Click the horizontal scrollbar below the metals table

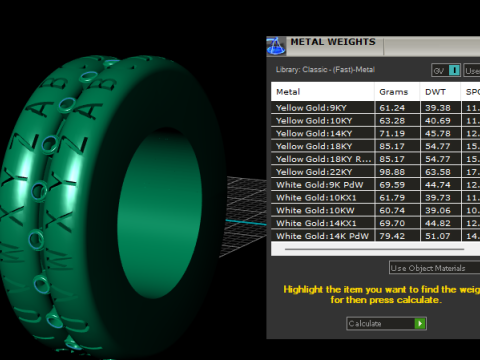(x=374, y=249)
